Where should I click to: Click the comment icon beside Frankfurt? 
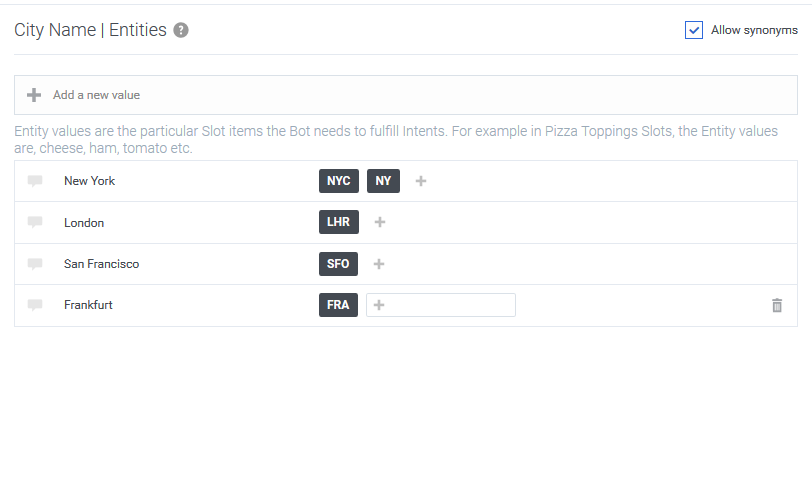point(35,305)
